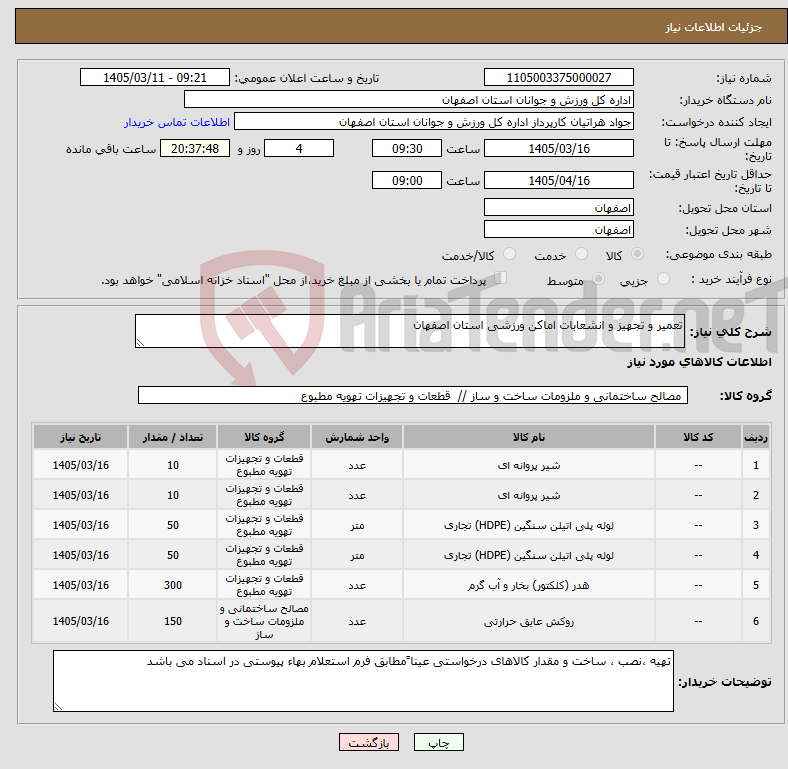
Task: Click the announcement date field 1405/03/11 - 09:21
Action: coord(155,77)
